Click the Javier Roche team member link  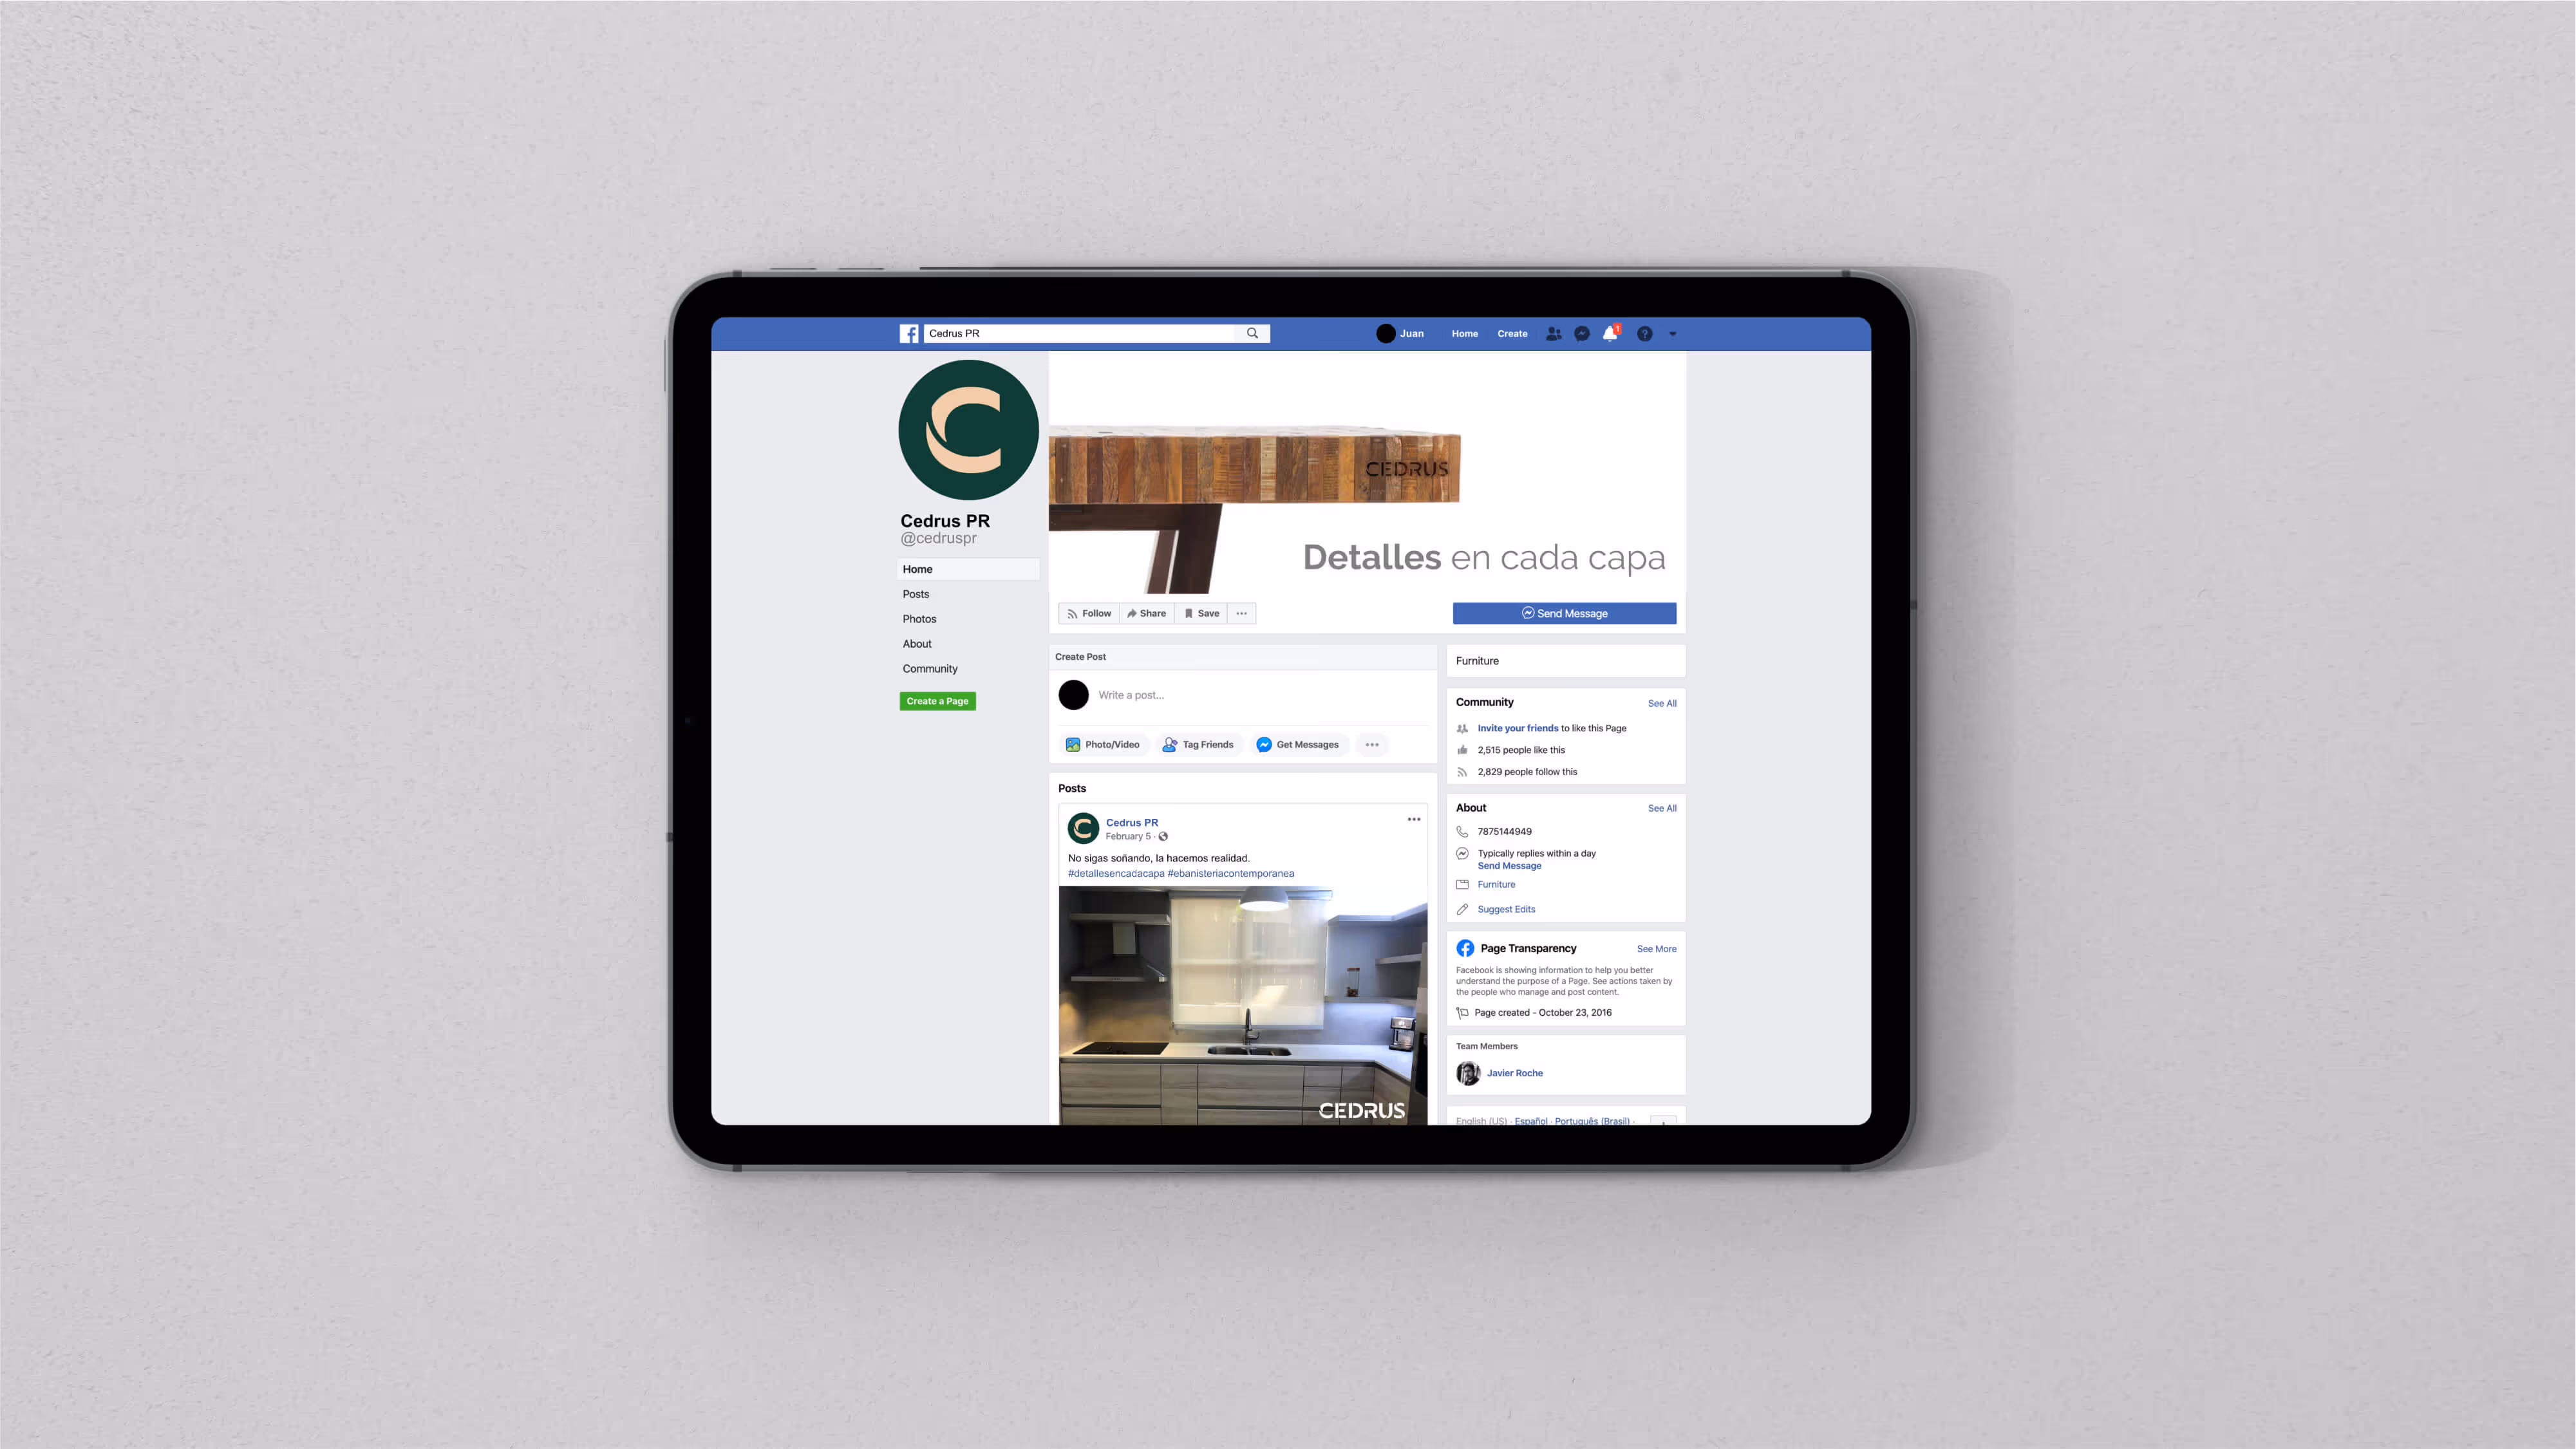[x=1514, y=1074]
